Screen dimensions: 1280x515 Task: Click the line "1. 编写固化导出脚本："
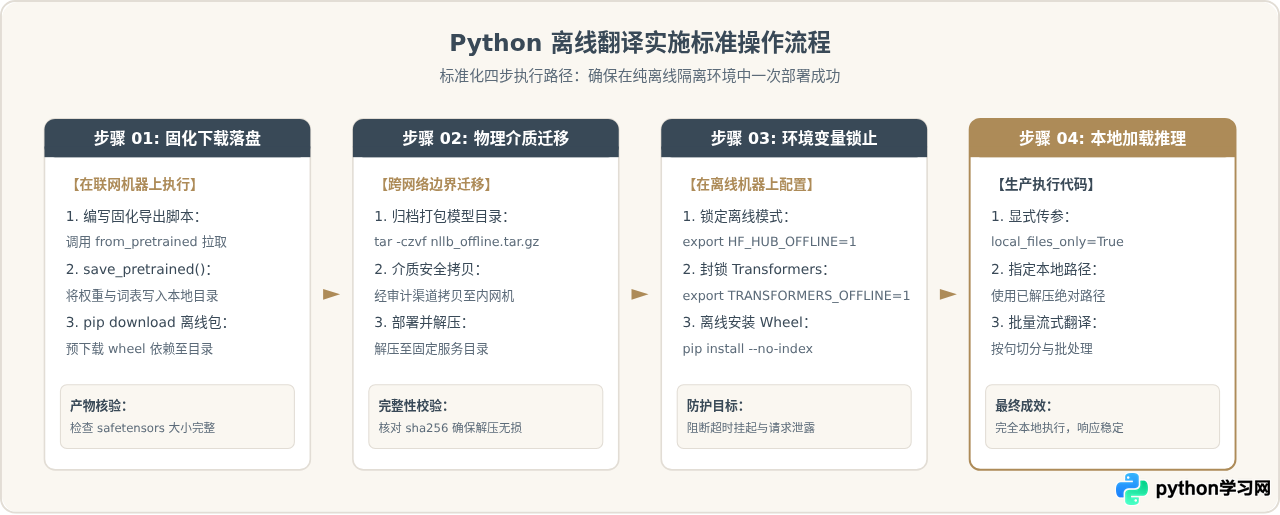pyautogui.click(x=133, y=216)
